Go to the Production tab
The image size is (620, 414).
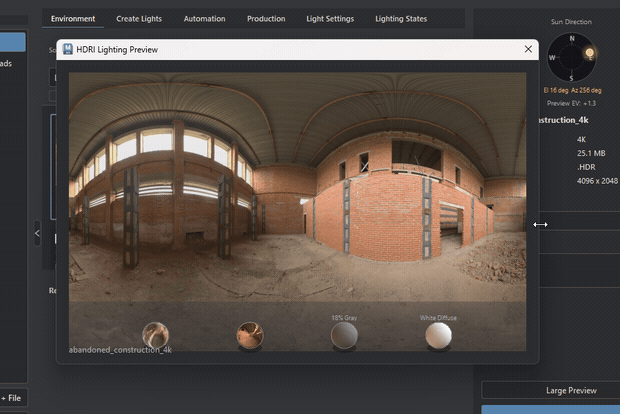[266, 19]
